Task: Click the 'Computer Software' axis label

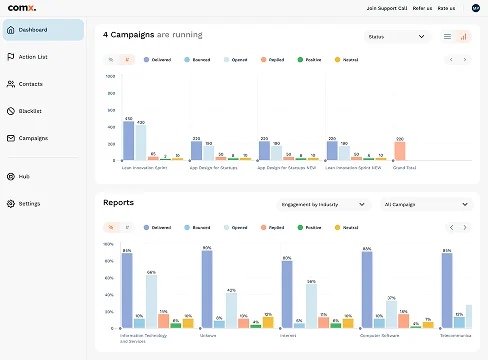Action: pos(379,335)
